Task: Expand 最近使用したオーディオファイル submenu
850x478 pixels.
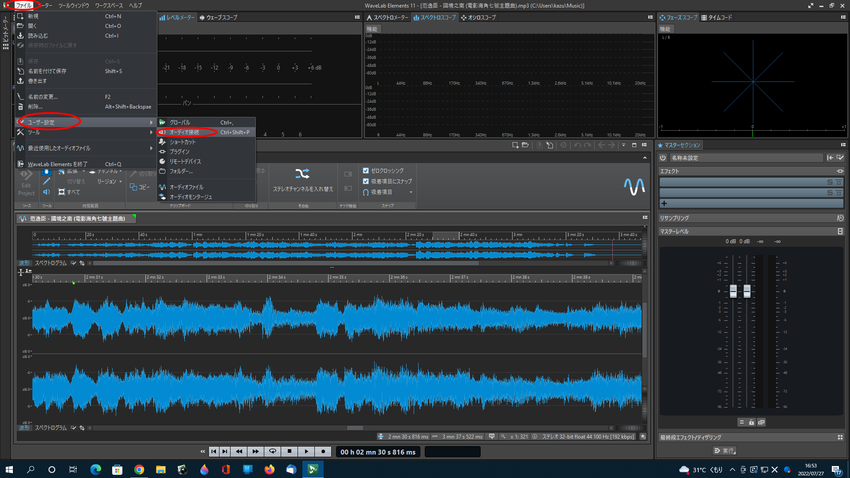Action: point(86,148)
